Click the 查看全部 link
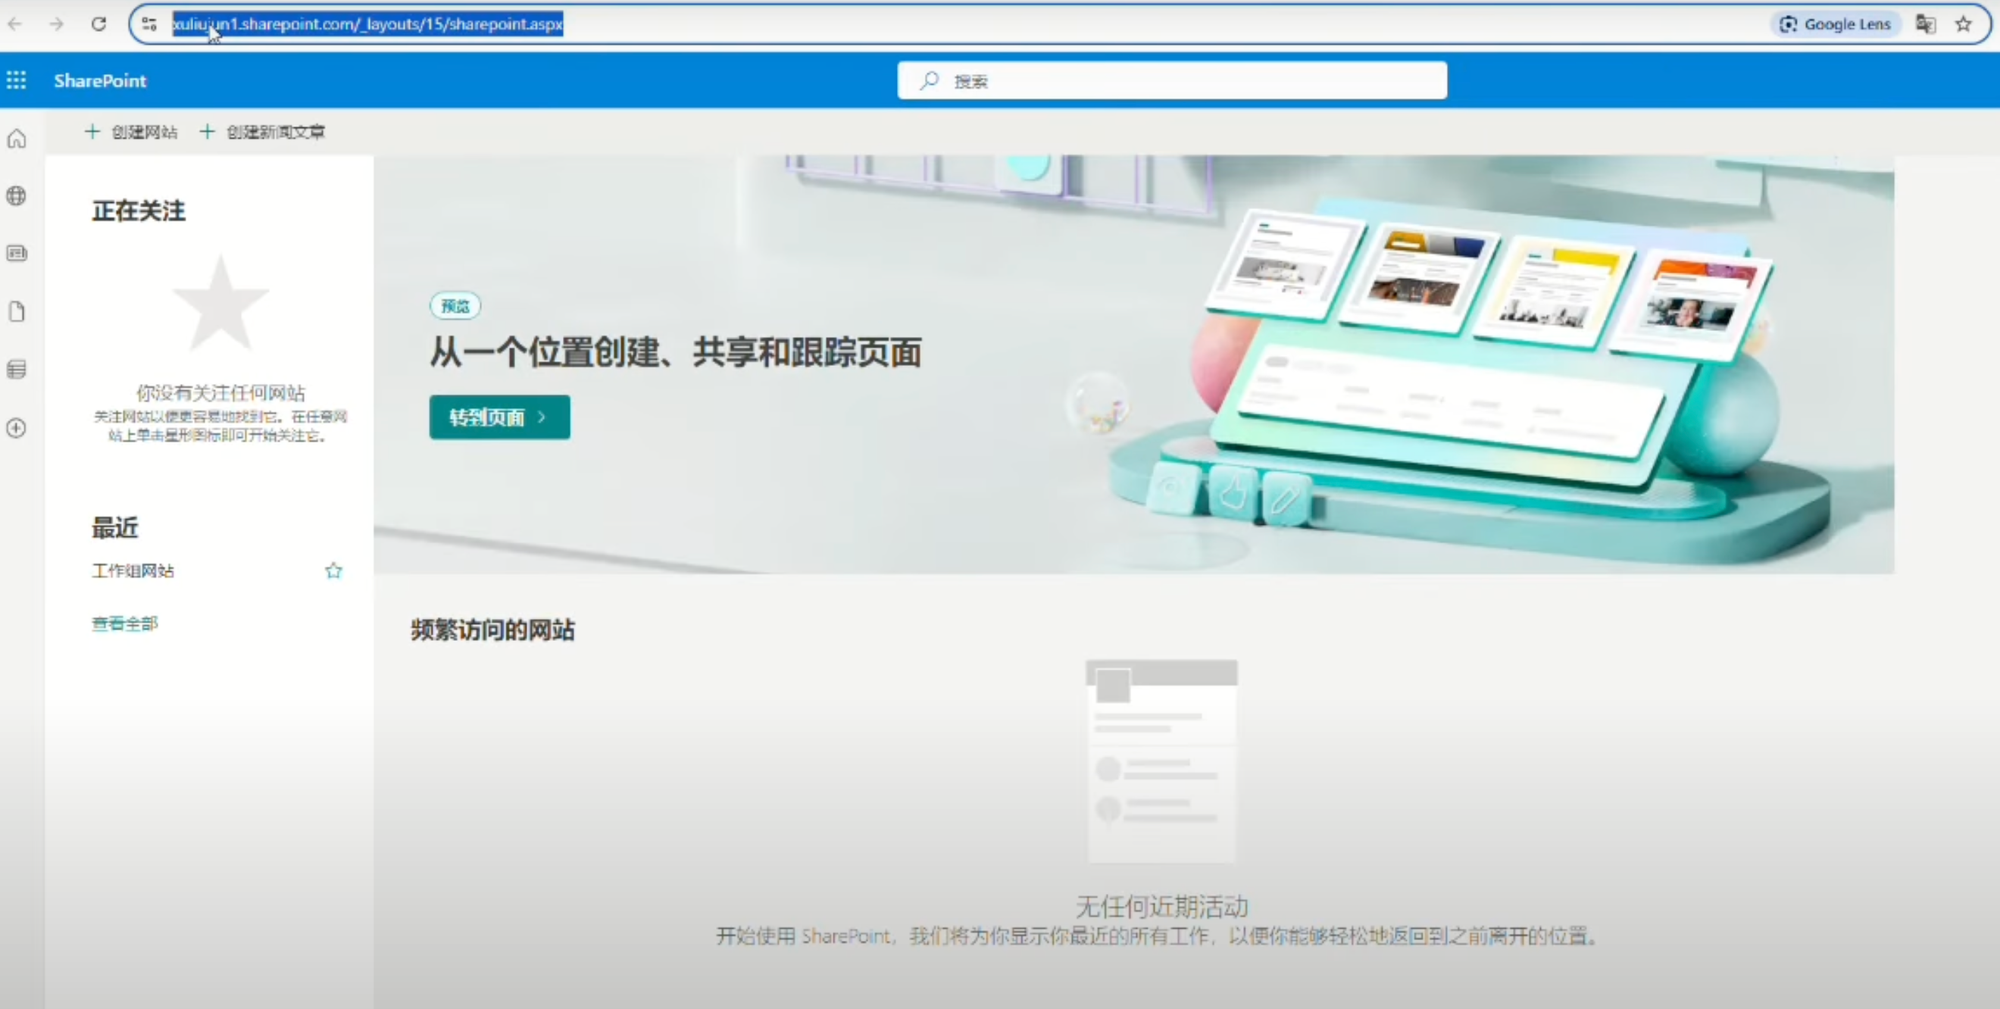 point(125,624)
